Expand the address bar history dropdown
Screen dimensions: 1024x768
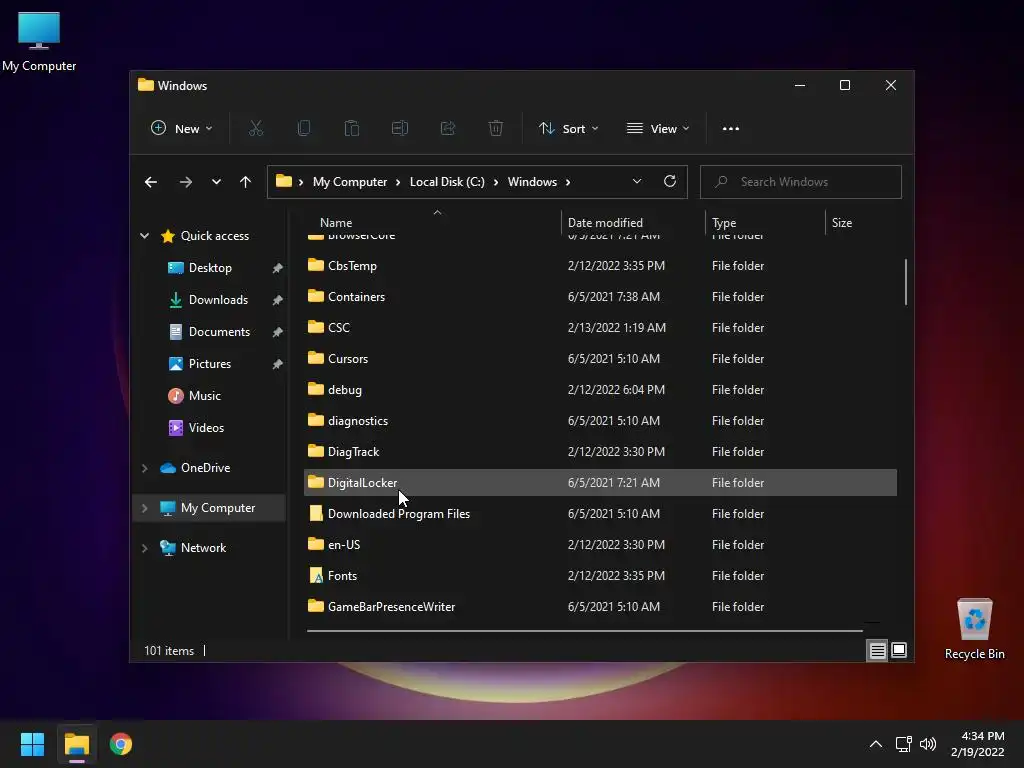(x=637, y=182)
